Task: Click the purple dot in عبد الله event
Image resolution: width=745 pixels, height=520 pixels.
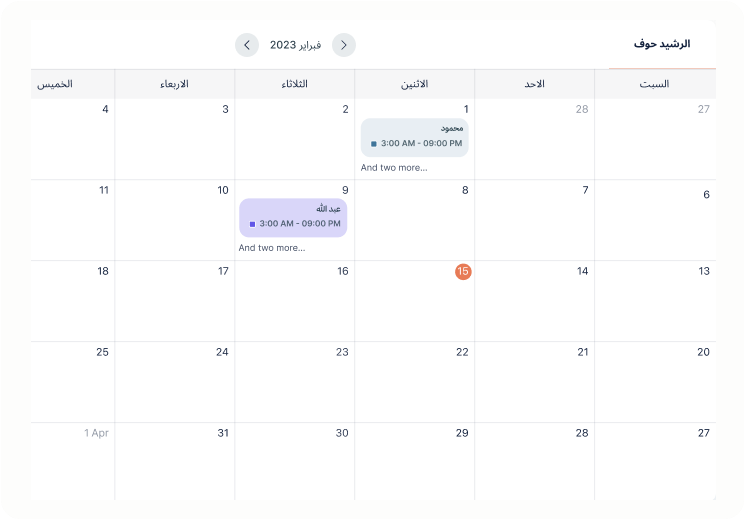Action: [x=252, y=224]
